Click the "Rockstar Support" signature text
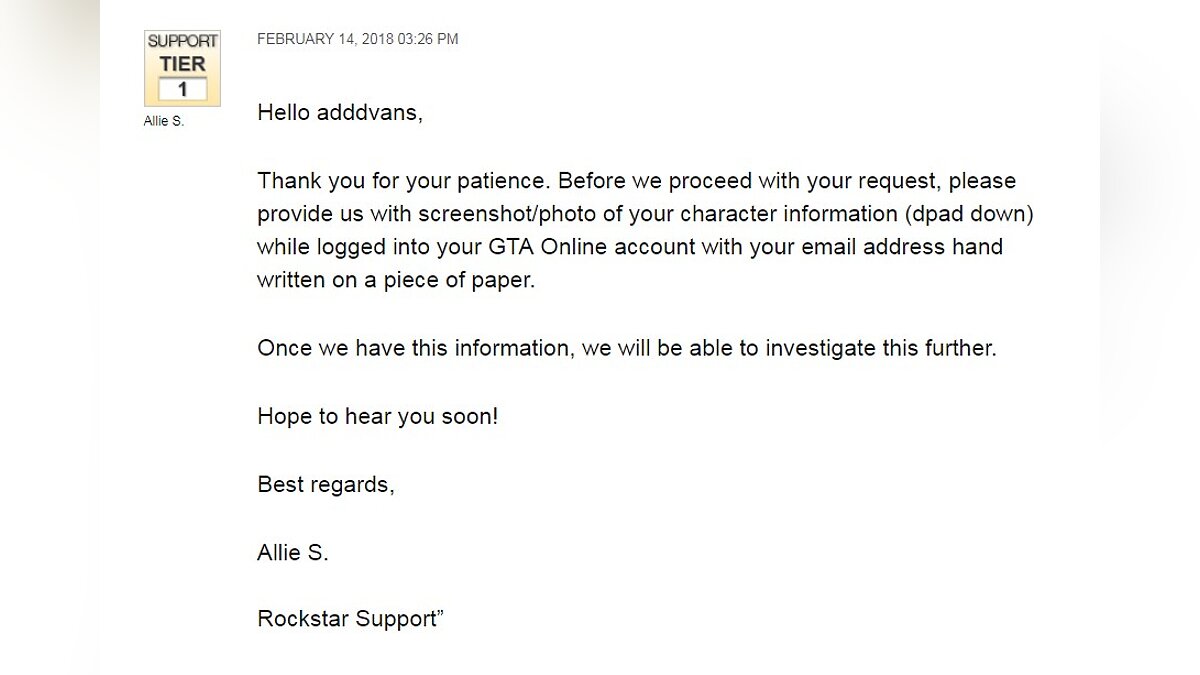This screenshot has width=1200, height=675. coord(348,619)
